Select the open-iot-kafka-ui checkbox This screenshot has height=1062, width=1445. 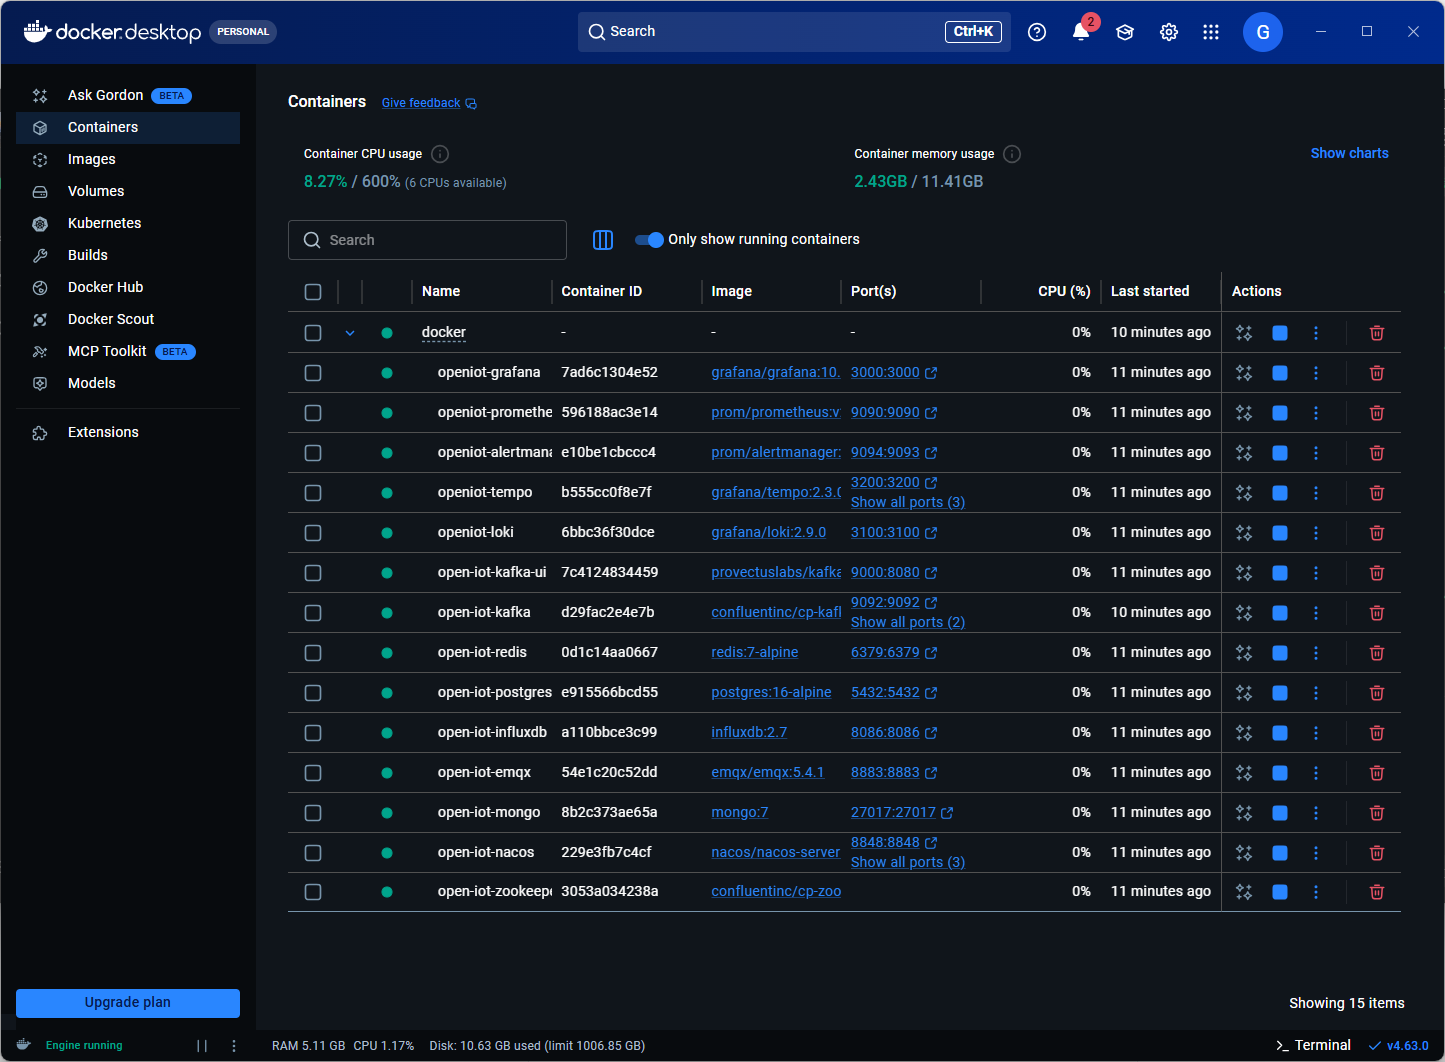[313, 573]
